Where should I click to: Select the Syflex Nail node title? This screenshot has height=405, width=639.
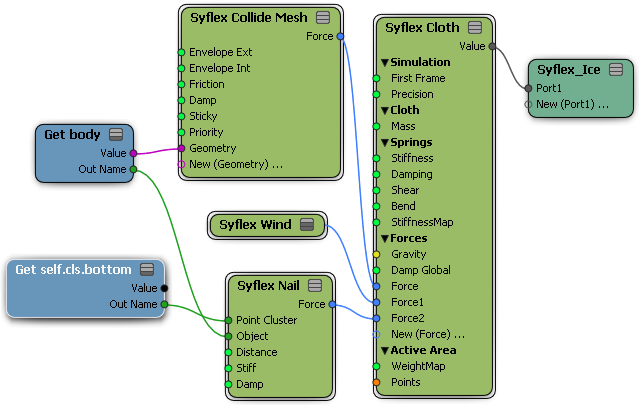point(268,286)
